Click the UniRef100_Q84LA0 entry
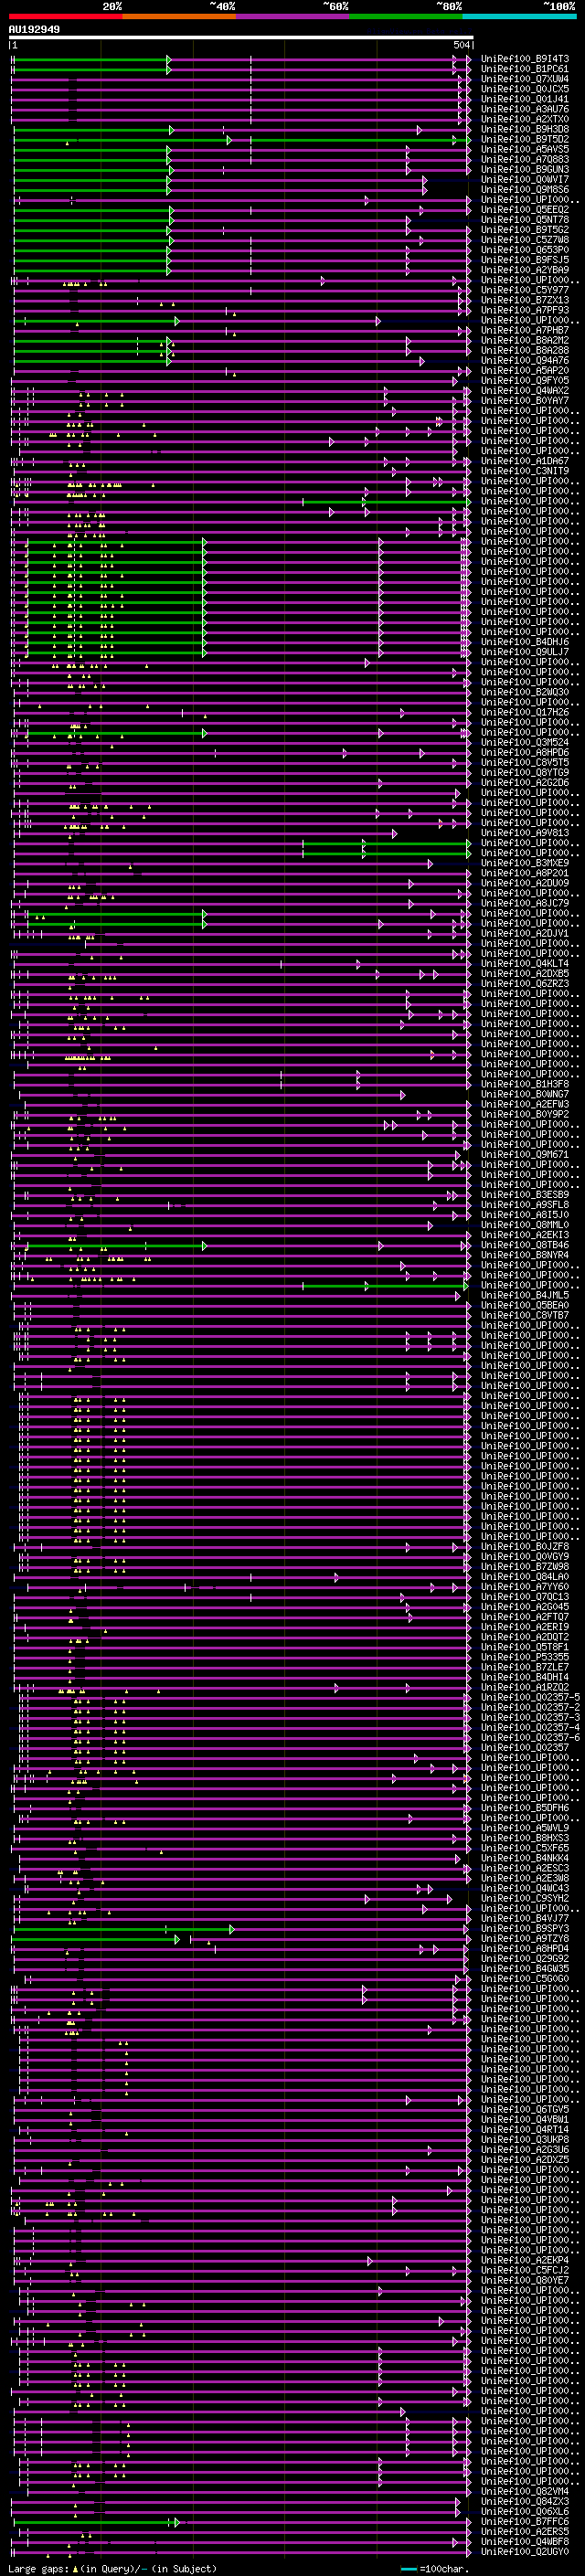 525,1577
